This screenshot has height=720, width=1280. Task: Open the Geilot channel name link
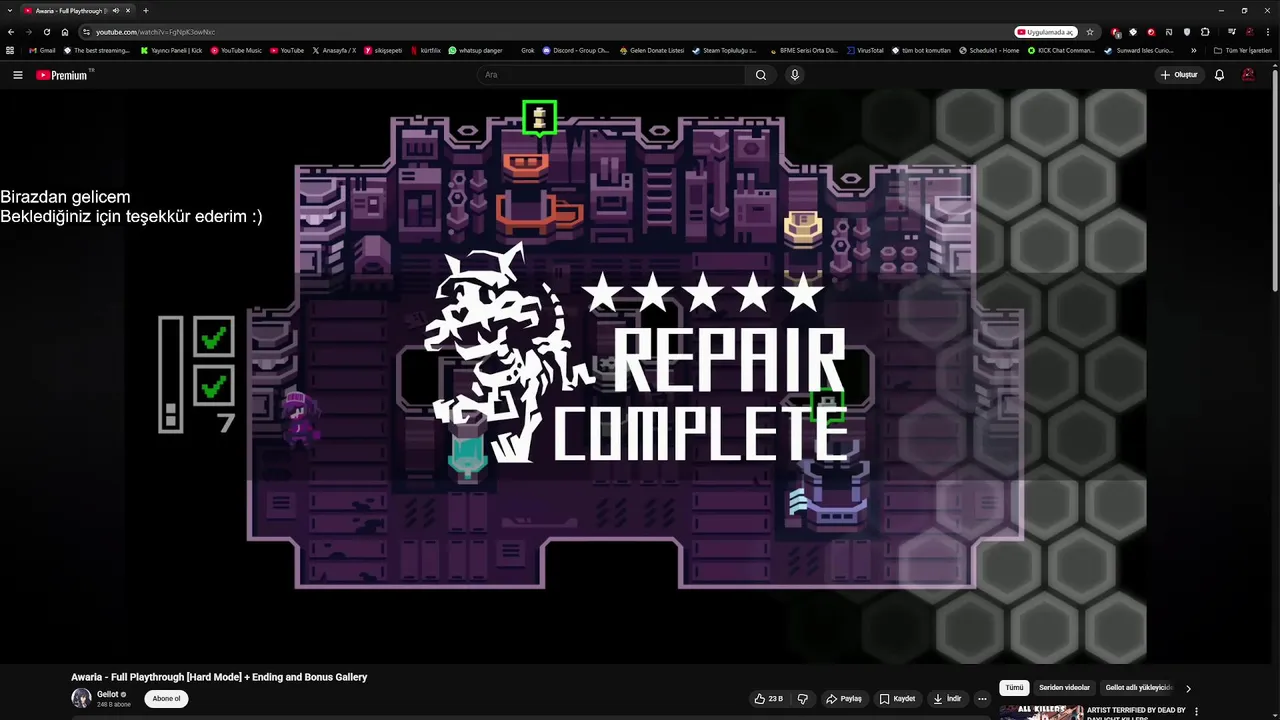[107, 694]
